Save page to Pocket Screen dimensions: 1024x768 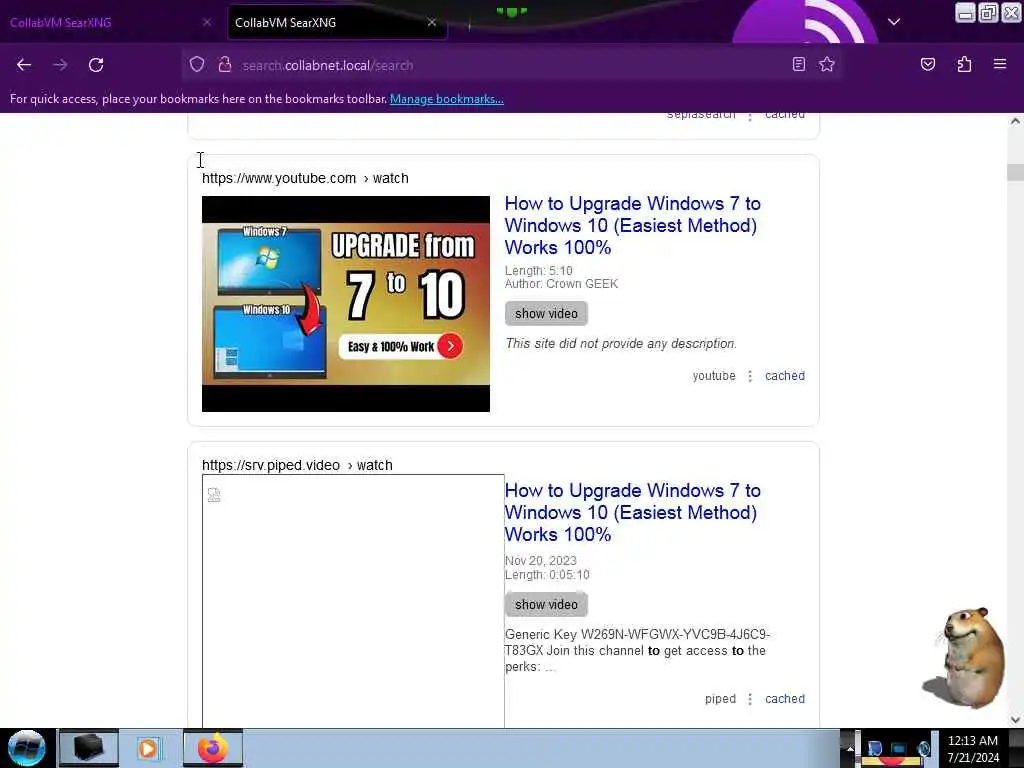point(927,64)
